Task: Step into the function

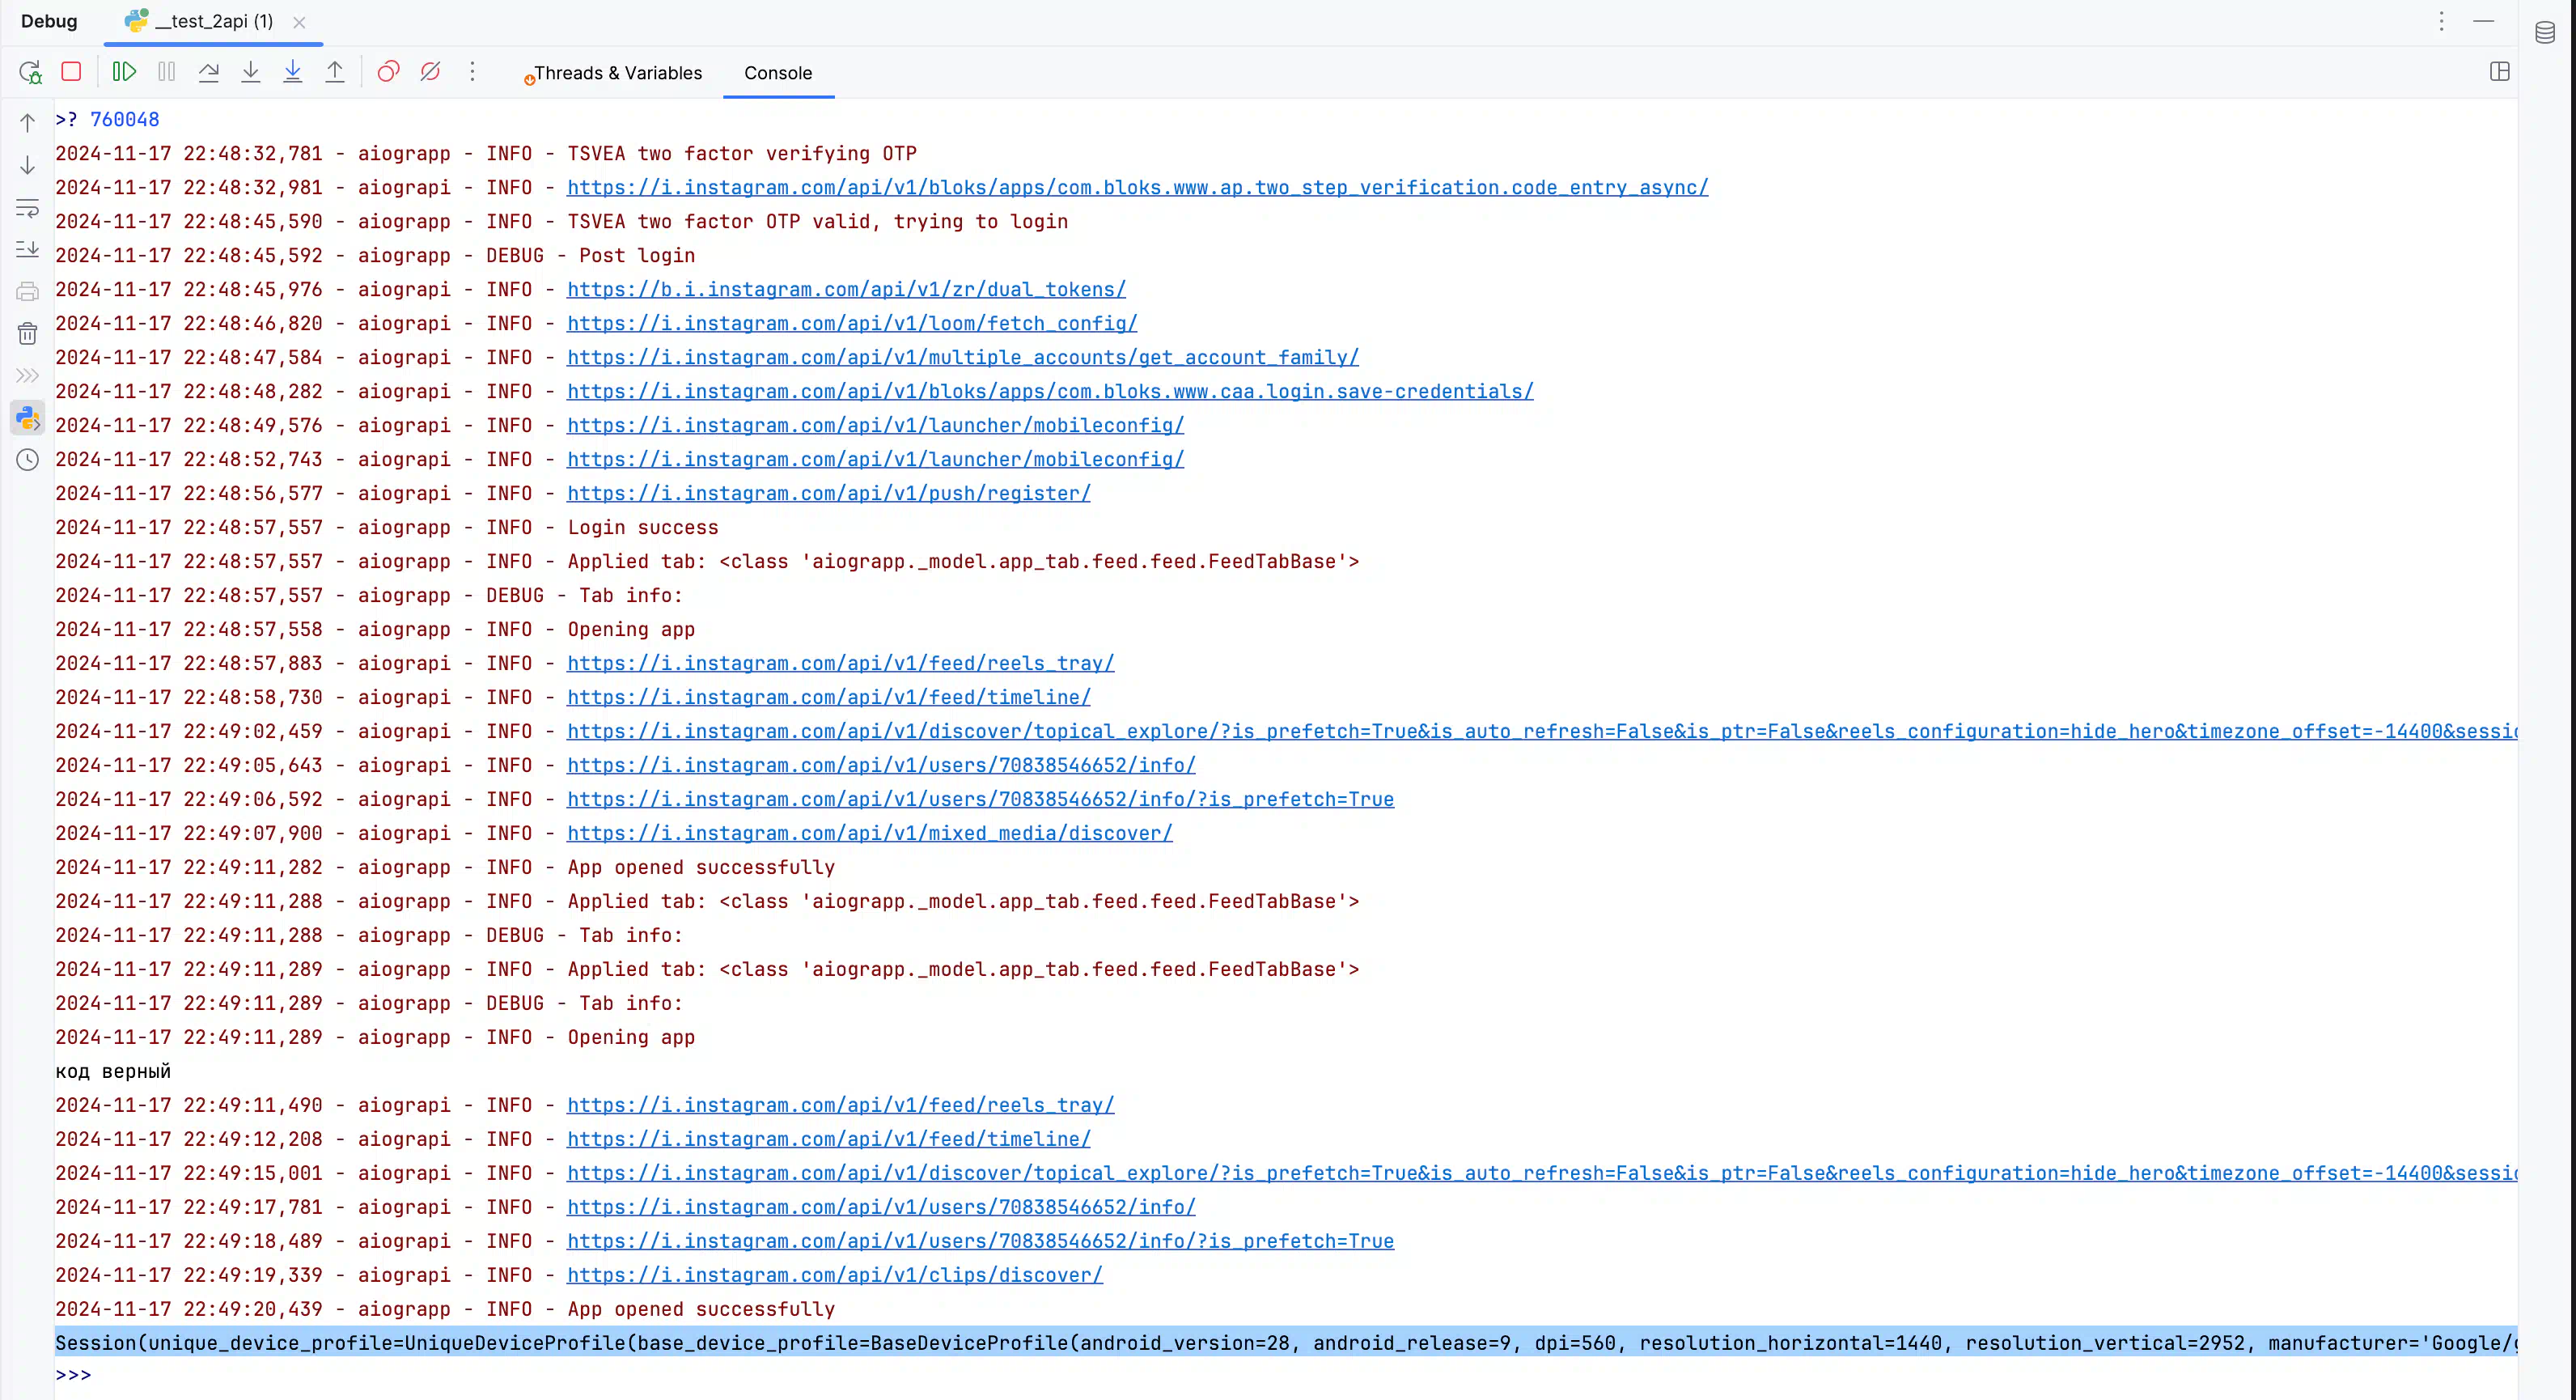Action: coord(251,71)
